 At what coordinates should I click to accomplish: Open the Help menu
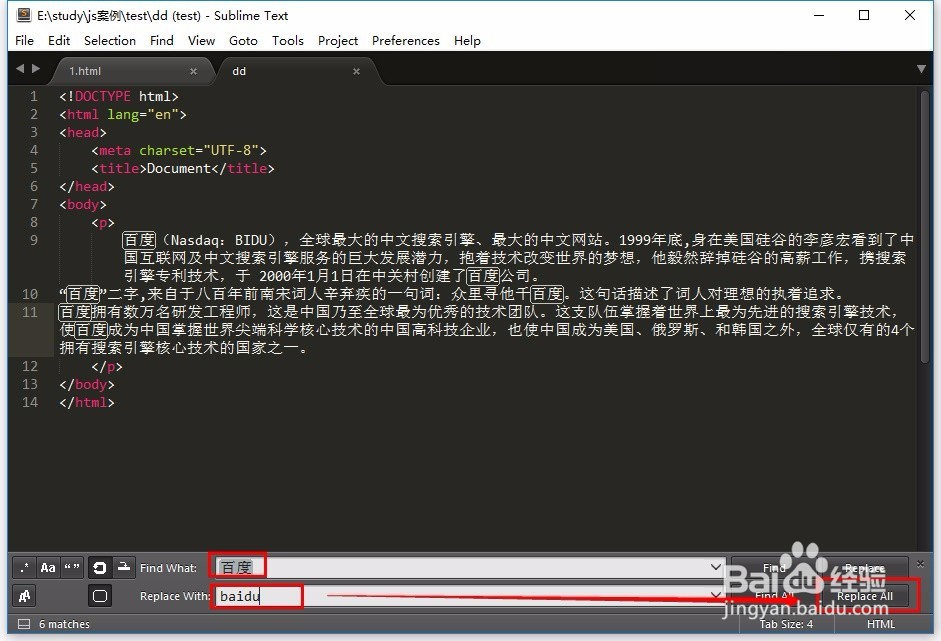pyautogui.click(x=467, y=41)
